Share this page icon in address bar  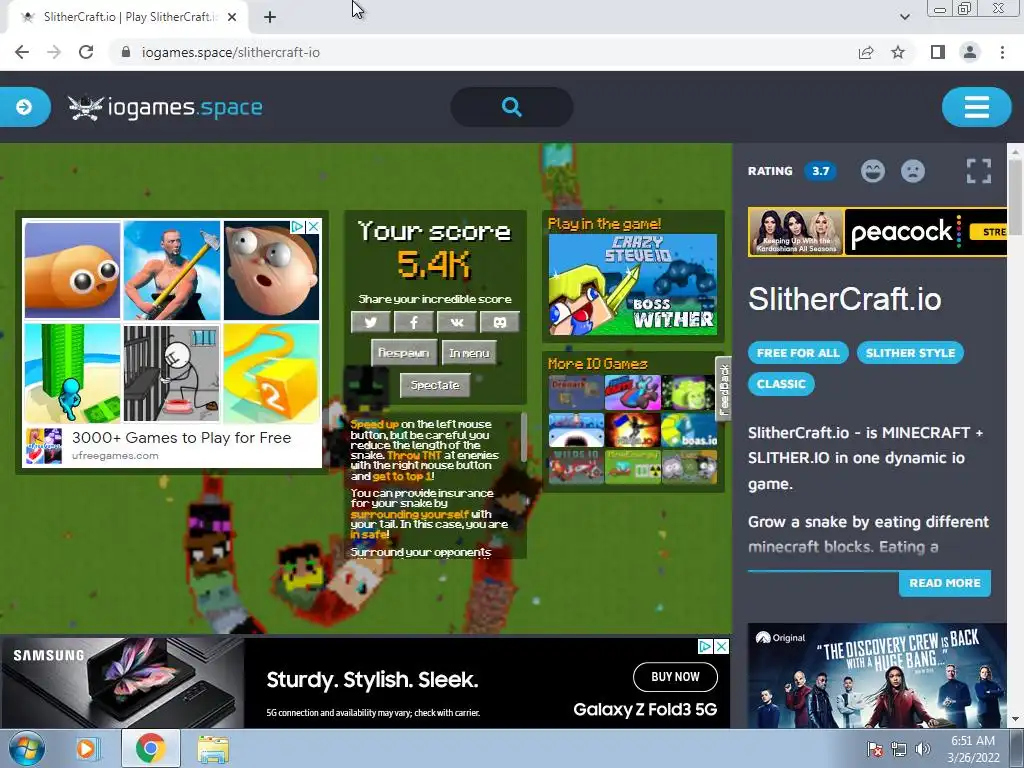pyautogui.click(x=866, y=52)
